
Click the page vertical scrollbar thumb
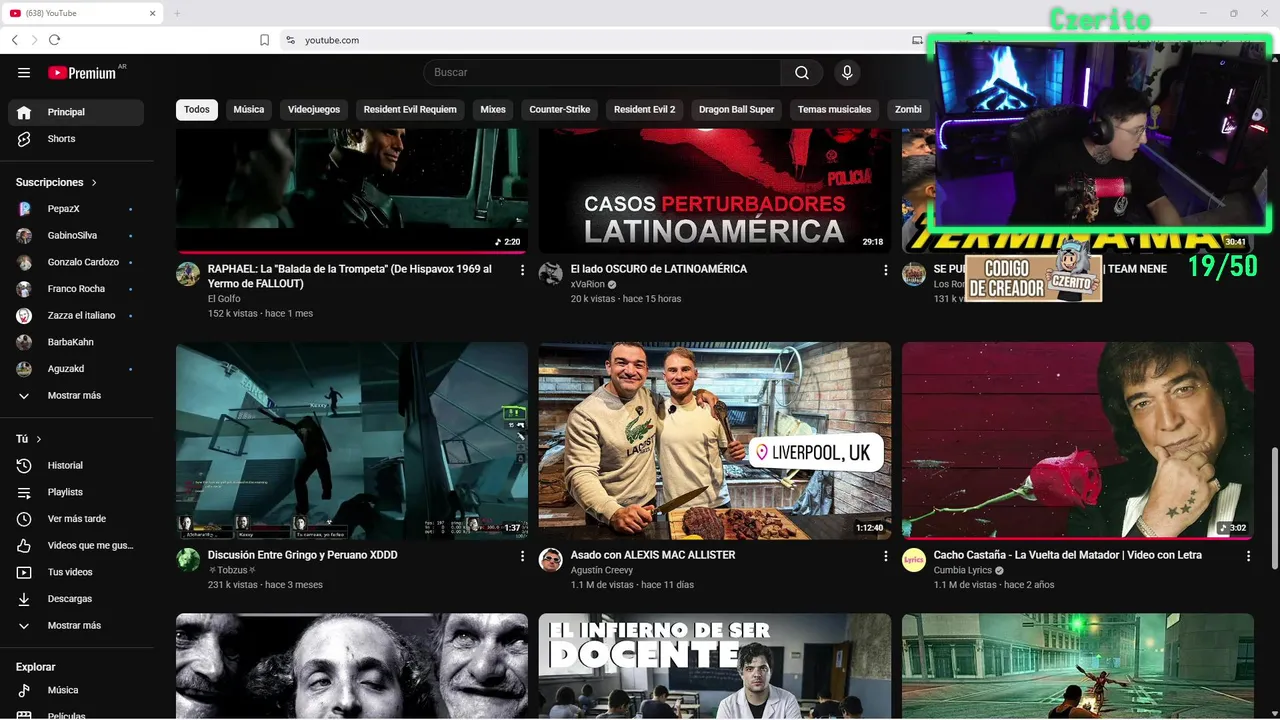(1274, 508)
